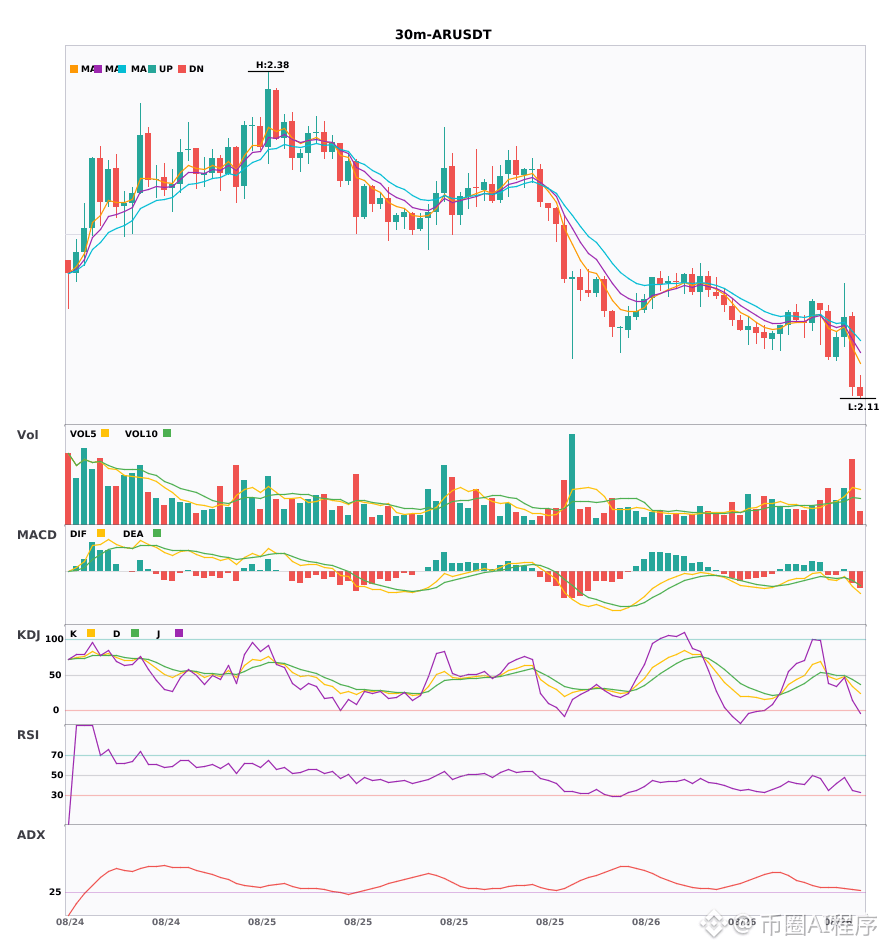Click the VOL5 legend text
This screenshot has width=885, height=950.
(83, 434)
